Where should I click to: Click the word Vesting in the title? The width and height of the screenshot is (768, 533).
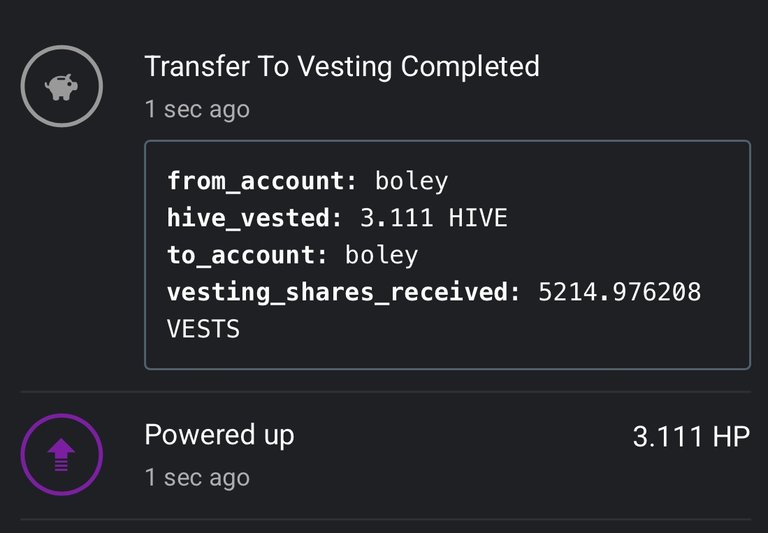point(344,68)
